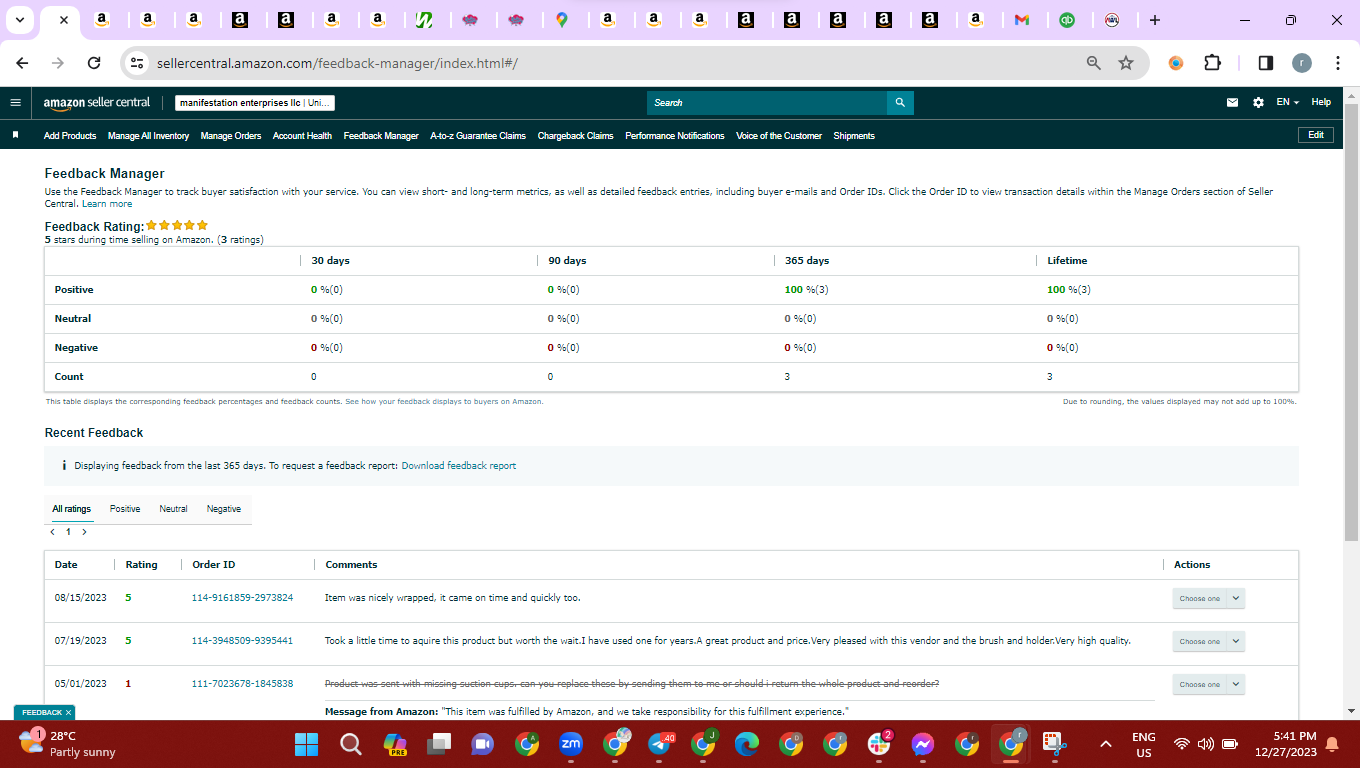Open the action dropdown for order 114-9161859-2973824
1360x768 pixels.
[x=1208, y=598]
